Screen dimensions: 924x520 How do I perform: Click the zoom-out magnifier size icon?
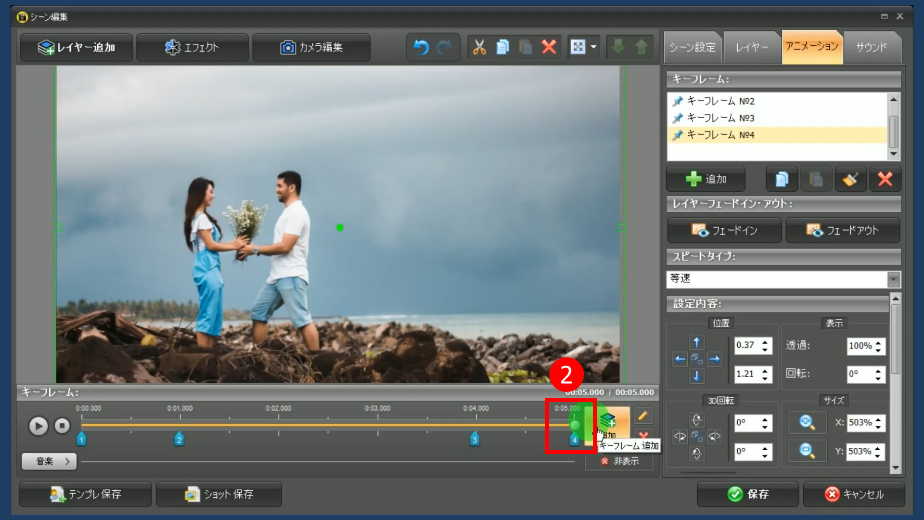tap(807, 451)
